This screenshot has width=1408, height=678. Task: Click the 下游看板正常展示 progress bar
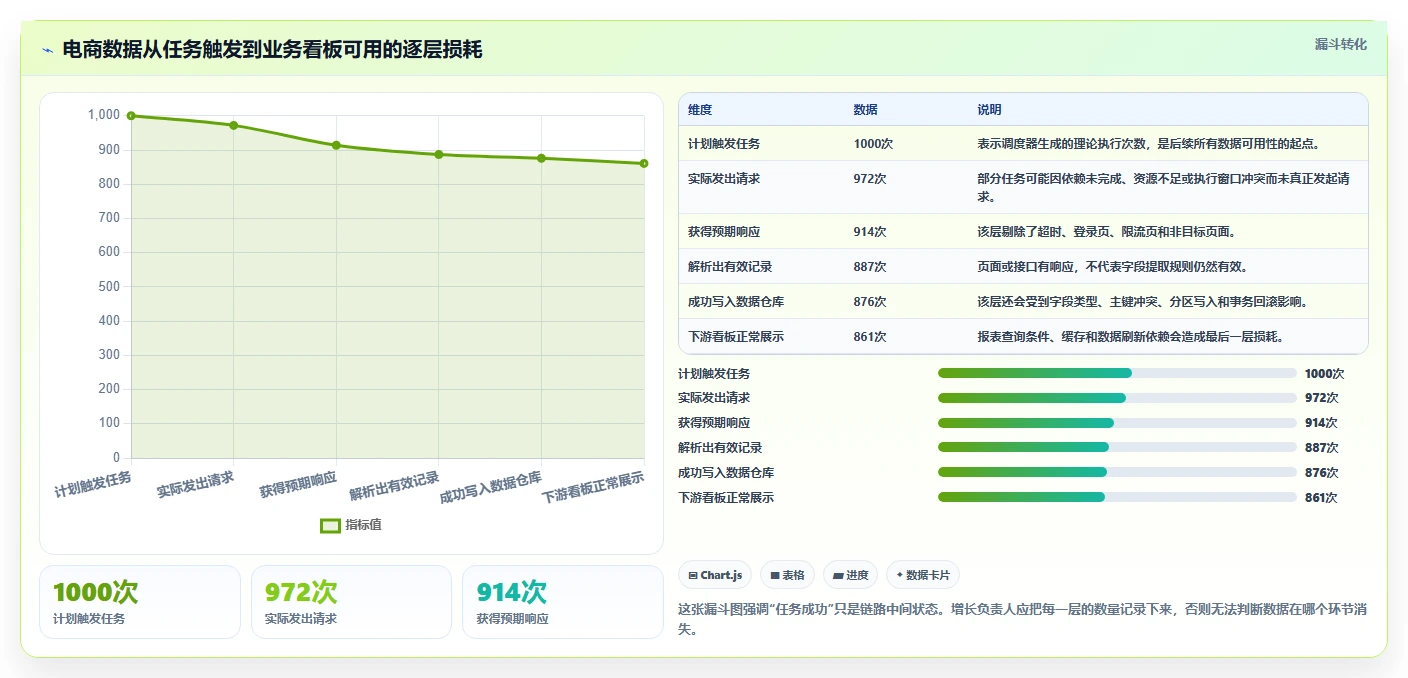coord(1117,497)
